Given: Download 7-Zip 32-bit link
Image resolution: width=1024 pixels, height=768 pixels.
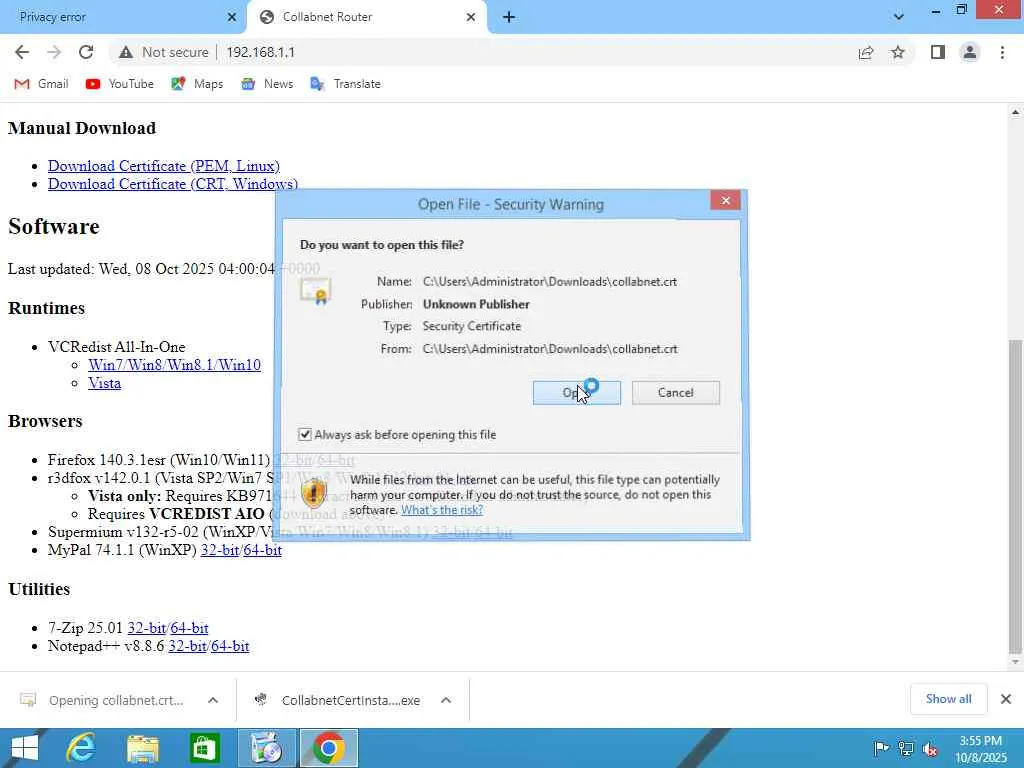Looking at the screenshot, I should pos(146,628).
